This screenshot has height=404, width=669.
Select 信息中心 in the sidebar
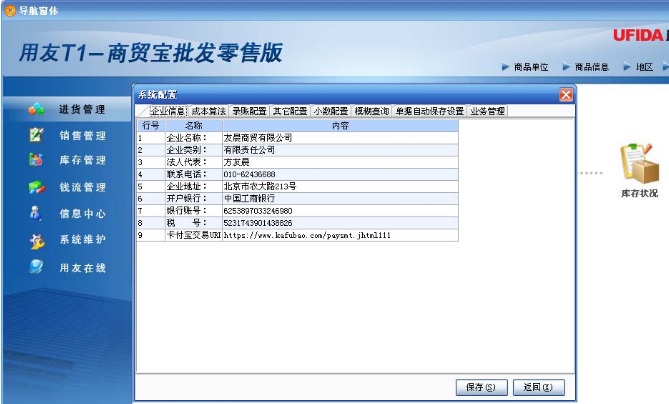82,214
